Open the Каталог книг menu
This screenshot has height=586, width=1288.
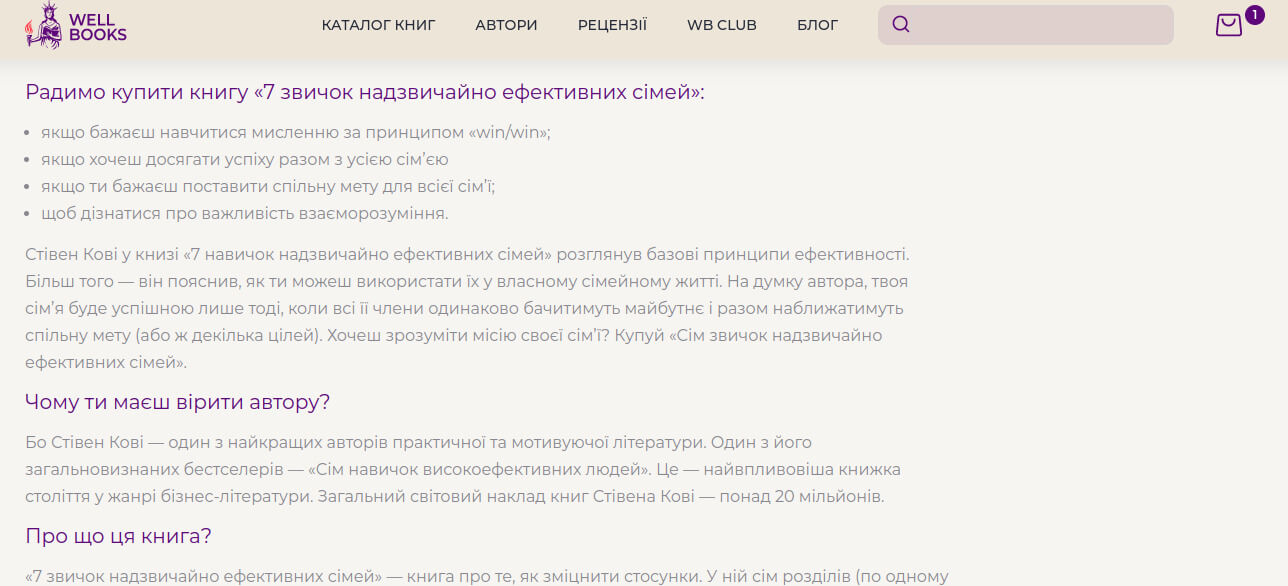click(378, 25)
